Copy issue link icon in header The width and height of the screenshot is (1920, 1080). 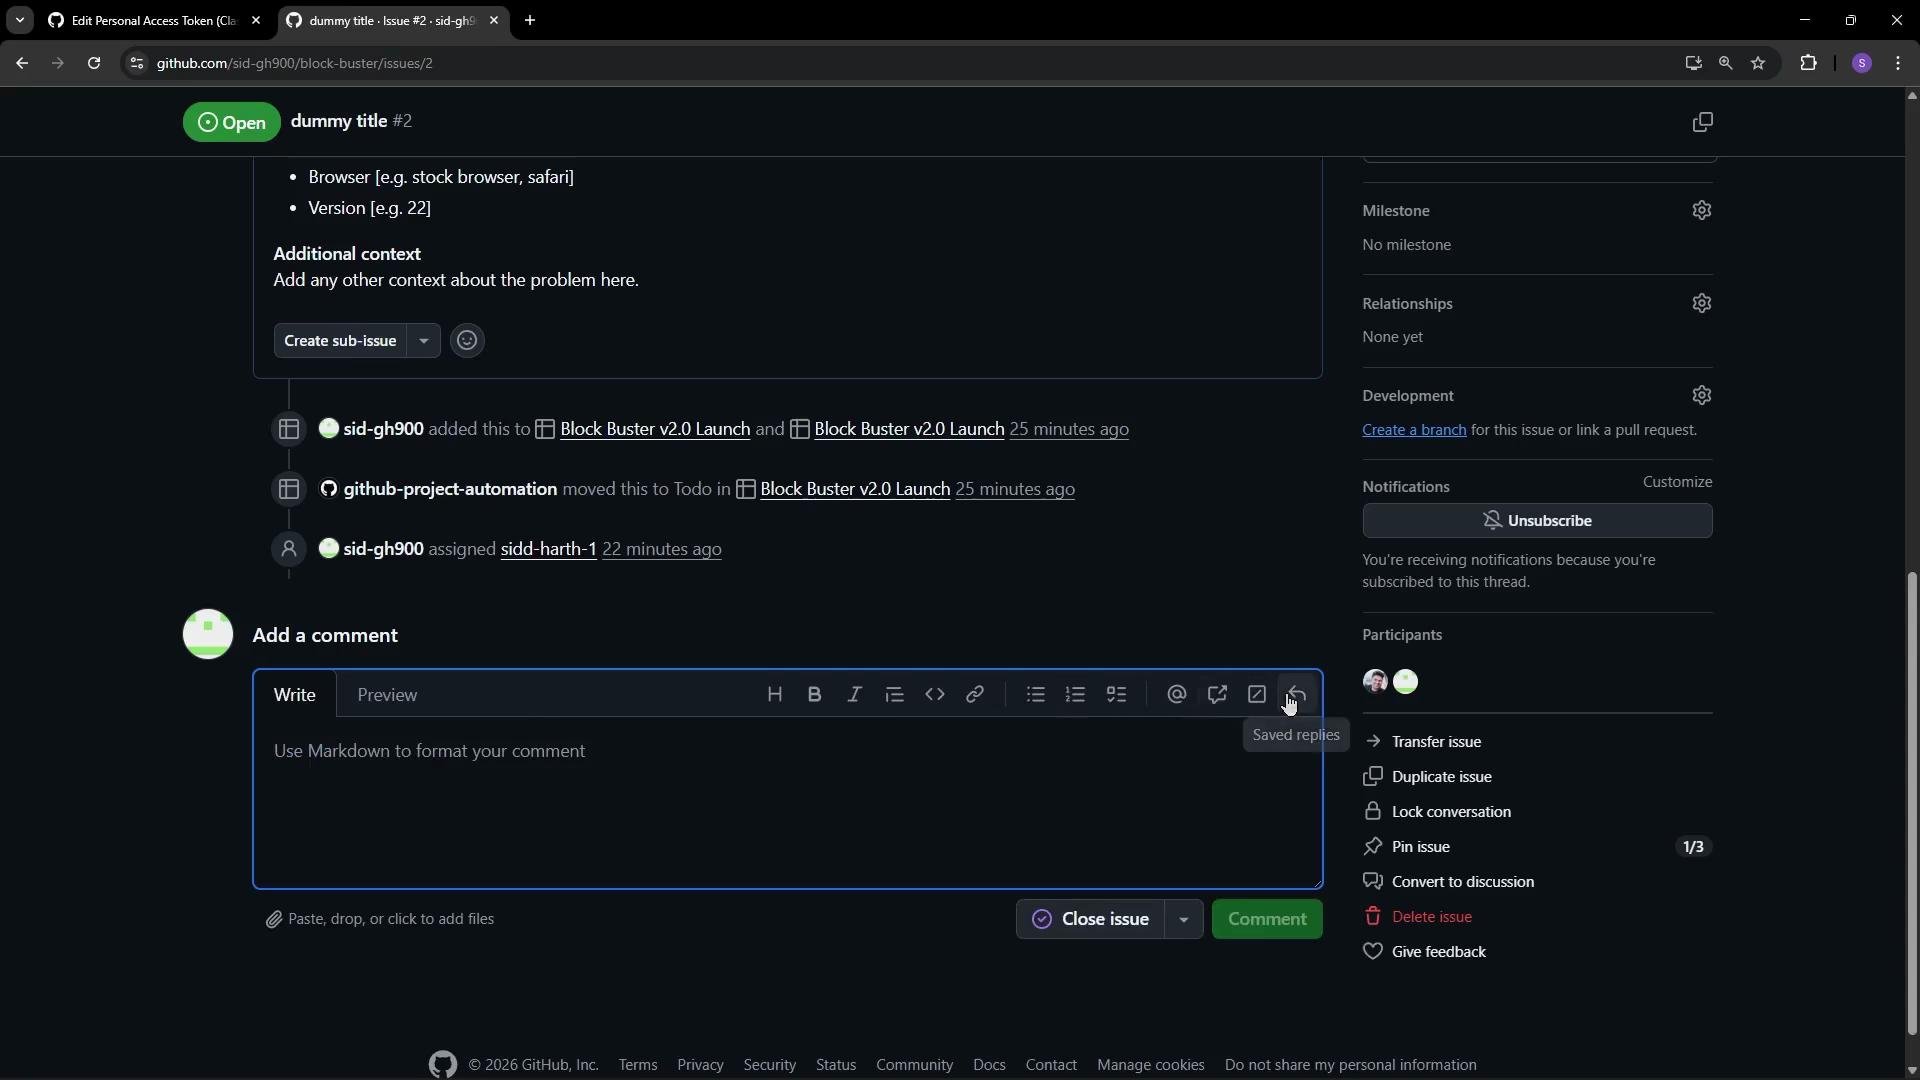[x=1702, y=122]
